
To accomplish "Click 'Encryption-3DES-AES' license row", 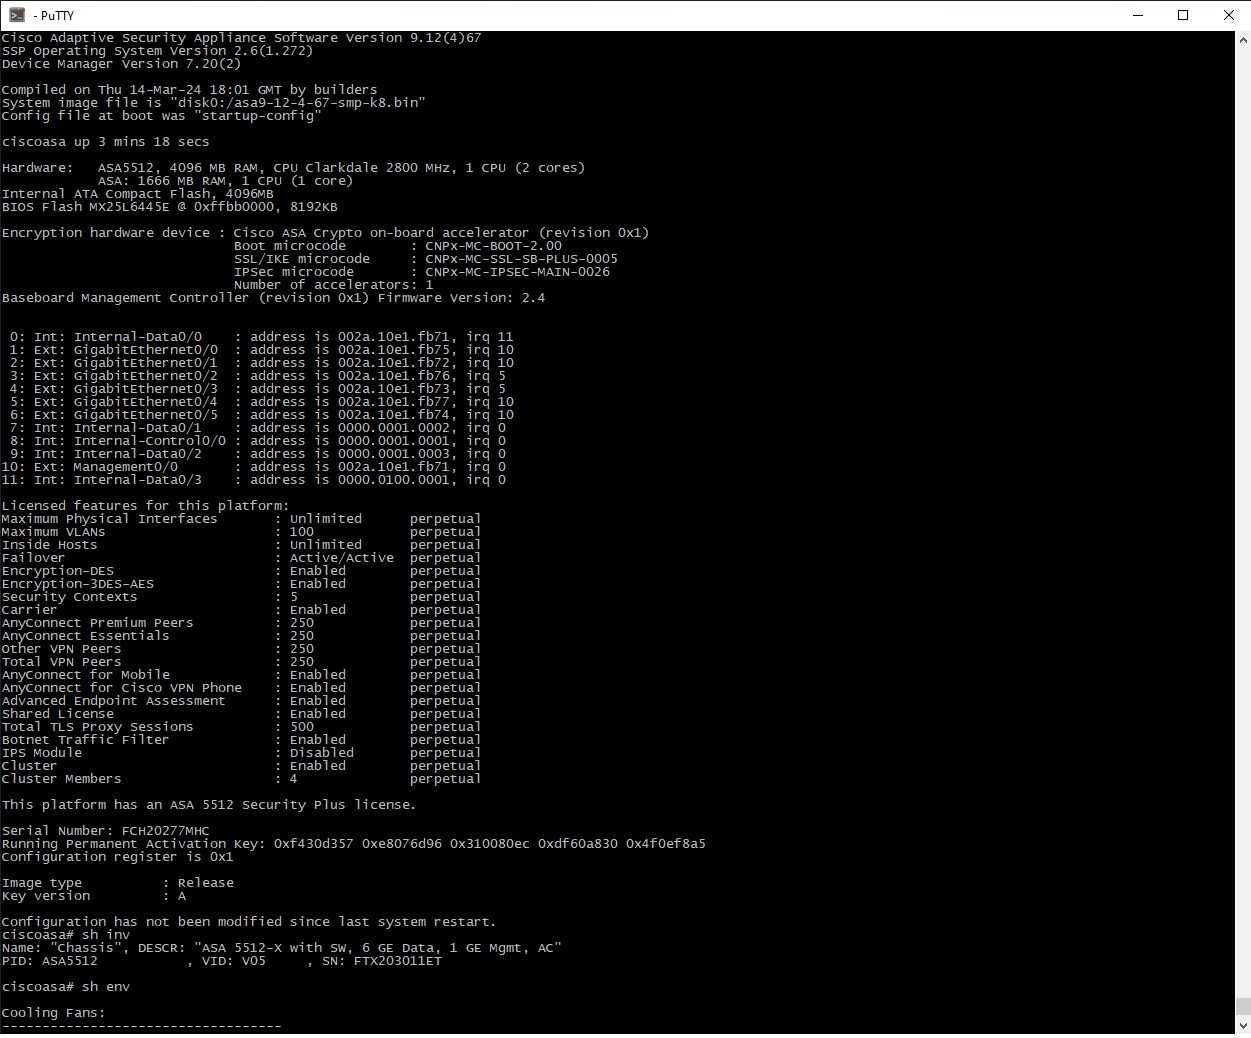I will click(241, 584).
